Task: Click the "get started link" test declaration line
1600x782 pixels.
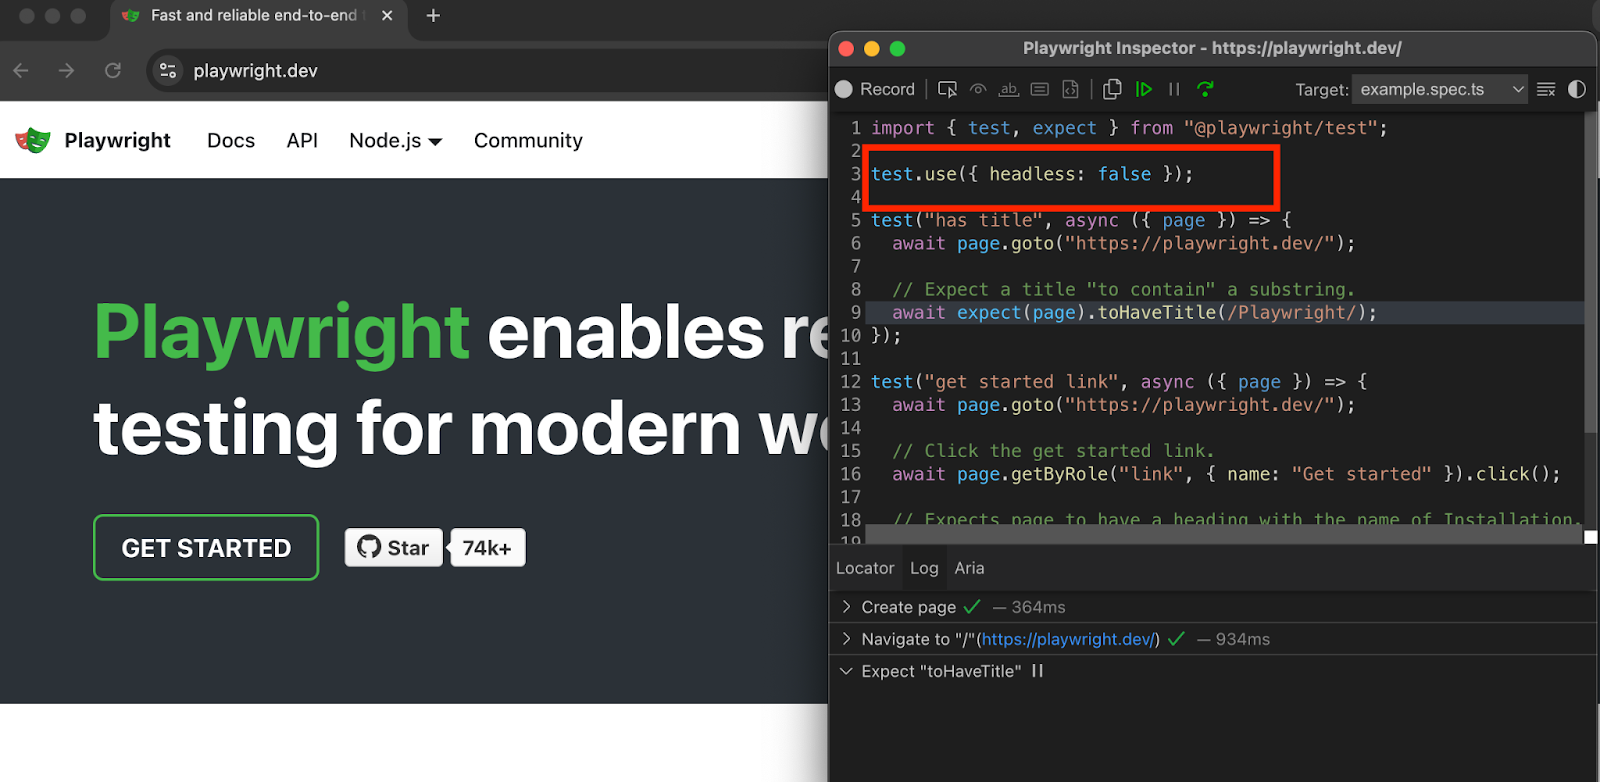Action: click(1119, 382)
